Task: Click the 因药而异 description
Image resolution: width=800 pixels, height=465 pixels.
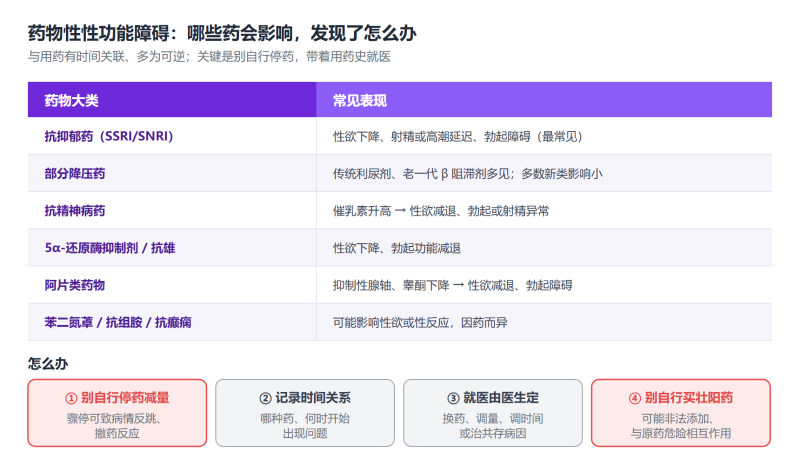Action: 420,323
